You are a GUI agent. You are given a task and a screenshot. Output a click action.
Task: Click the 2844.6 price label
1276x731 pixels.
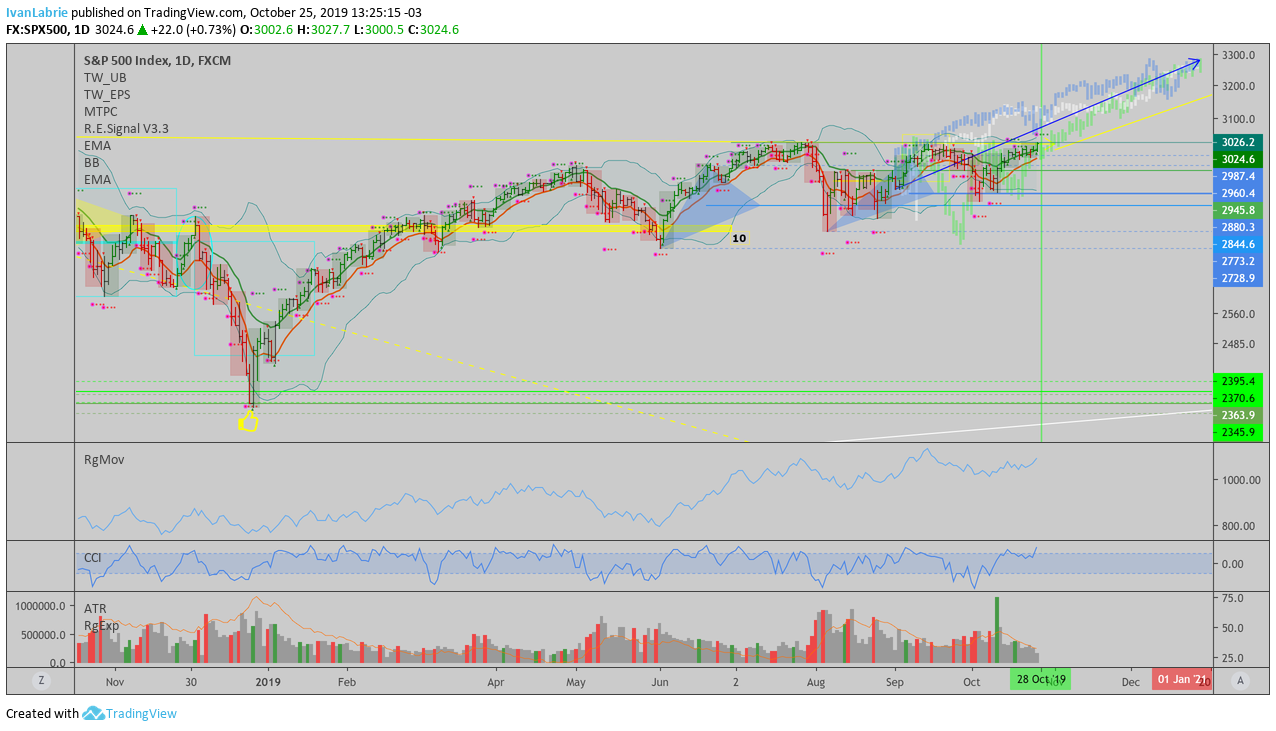pyautogui.click(x=1238, y=244)
